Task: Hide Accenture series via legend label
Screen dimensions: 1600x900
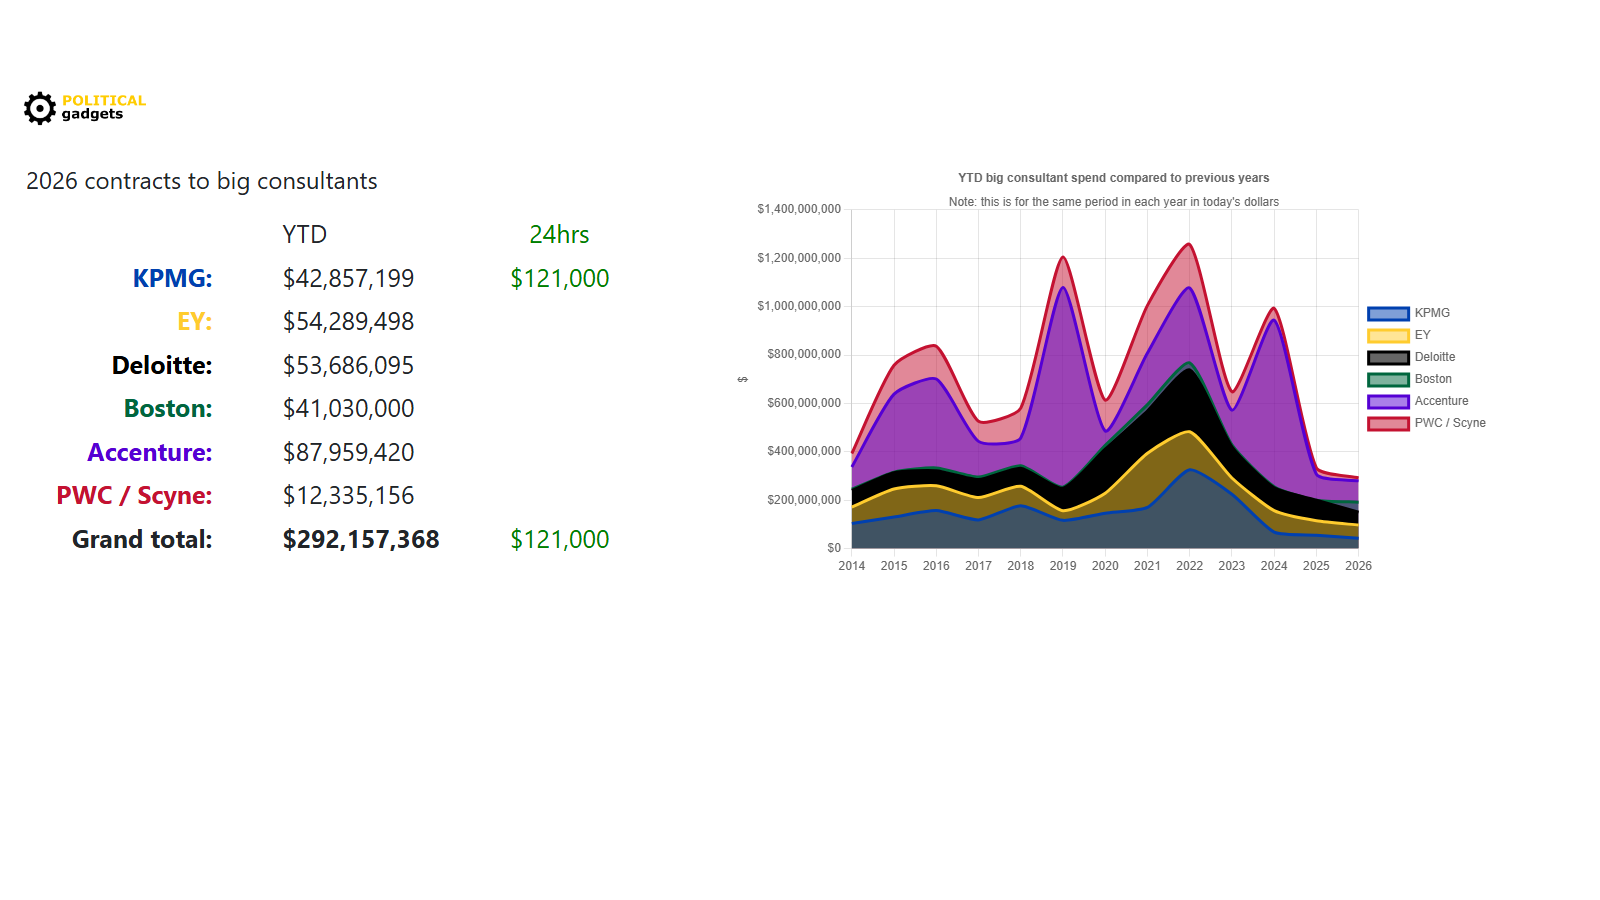Action: [x=1441, y=401]
